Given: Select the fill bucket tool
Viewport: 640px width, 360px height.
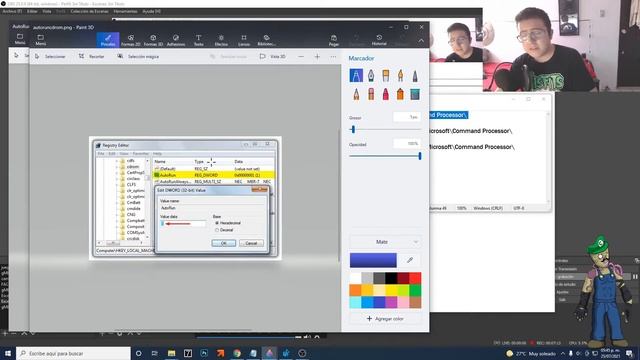Looking at the screenshot, I should pos(415,94).
